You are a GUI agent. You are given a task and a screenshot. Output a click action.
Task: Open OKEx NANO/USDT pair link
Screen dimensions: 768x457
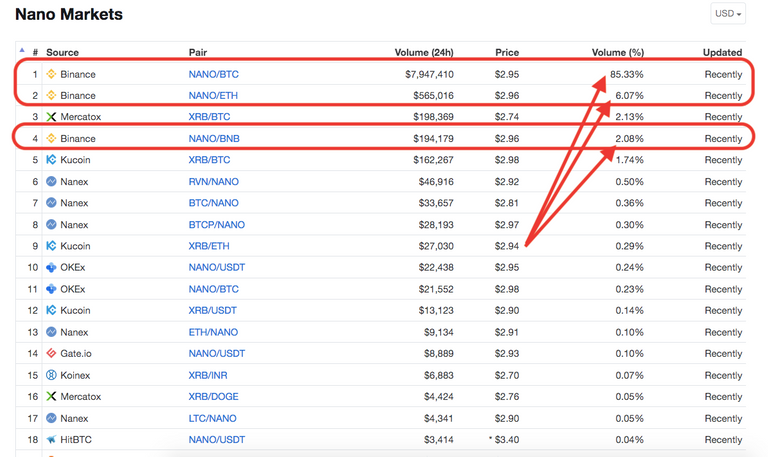coord(216,267)
